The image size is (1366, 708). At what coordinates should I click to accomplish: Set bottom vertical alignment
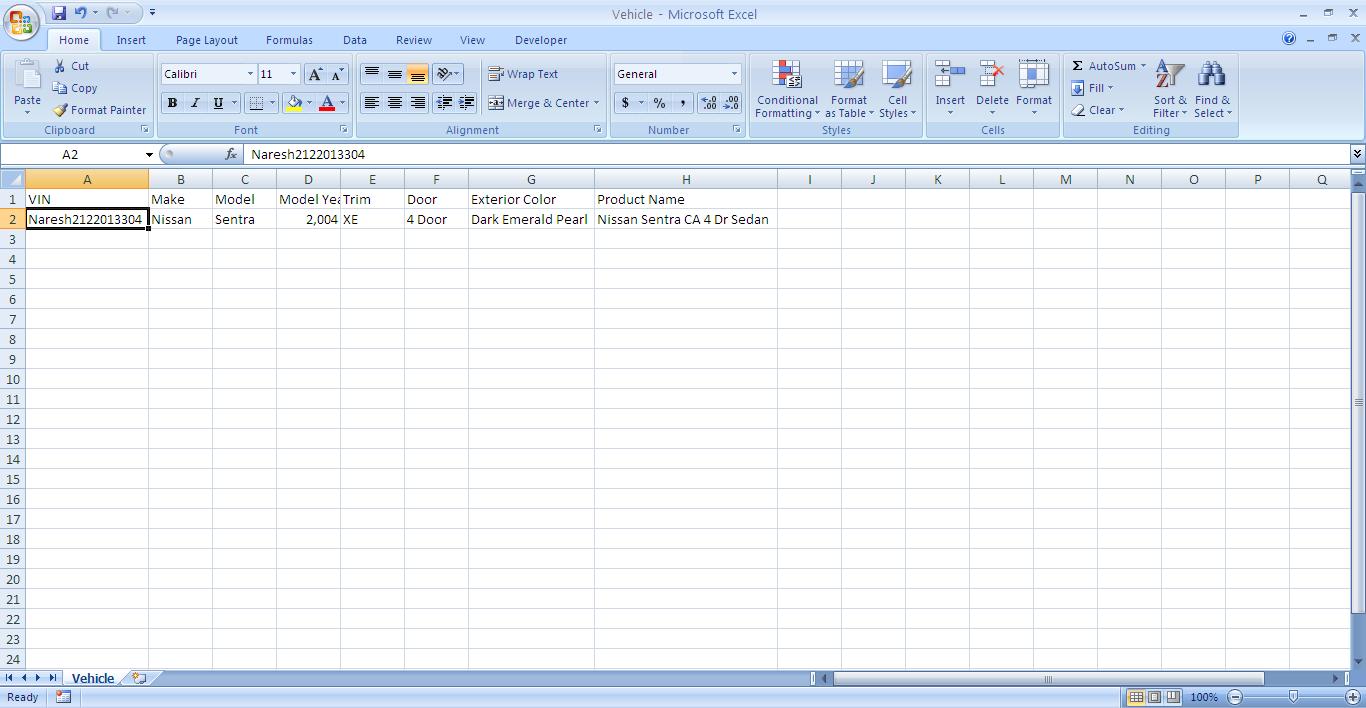click(417, 74)
